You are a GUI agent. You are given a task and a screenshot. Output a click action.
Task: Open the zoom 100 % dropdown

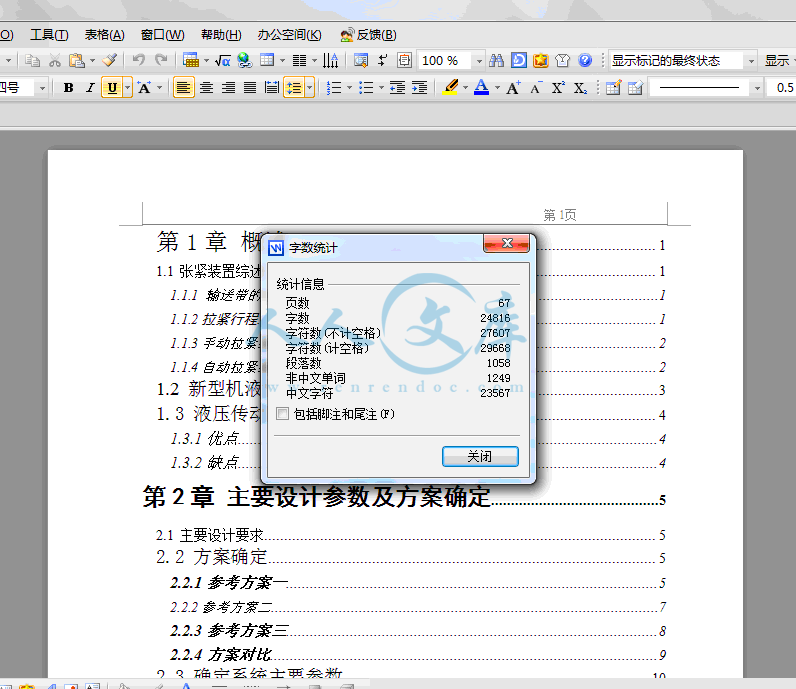(479, 61)
